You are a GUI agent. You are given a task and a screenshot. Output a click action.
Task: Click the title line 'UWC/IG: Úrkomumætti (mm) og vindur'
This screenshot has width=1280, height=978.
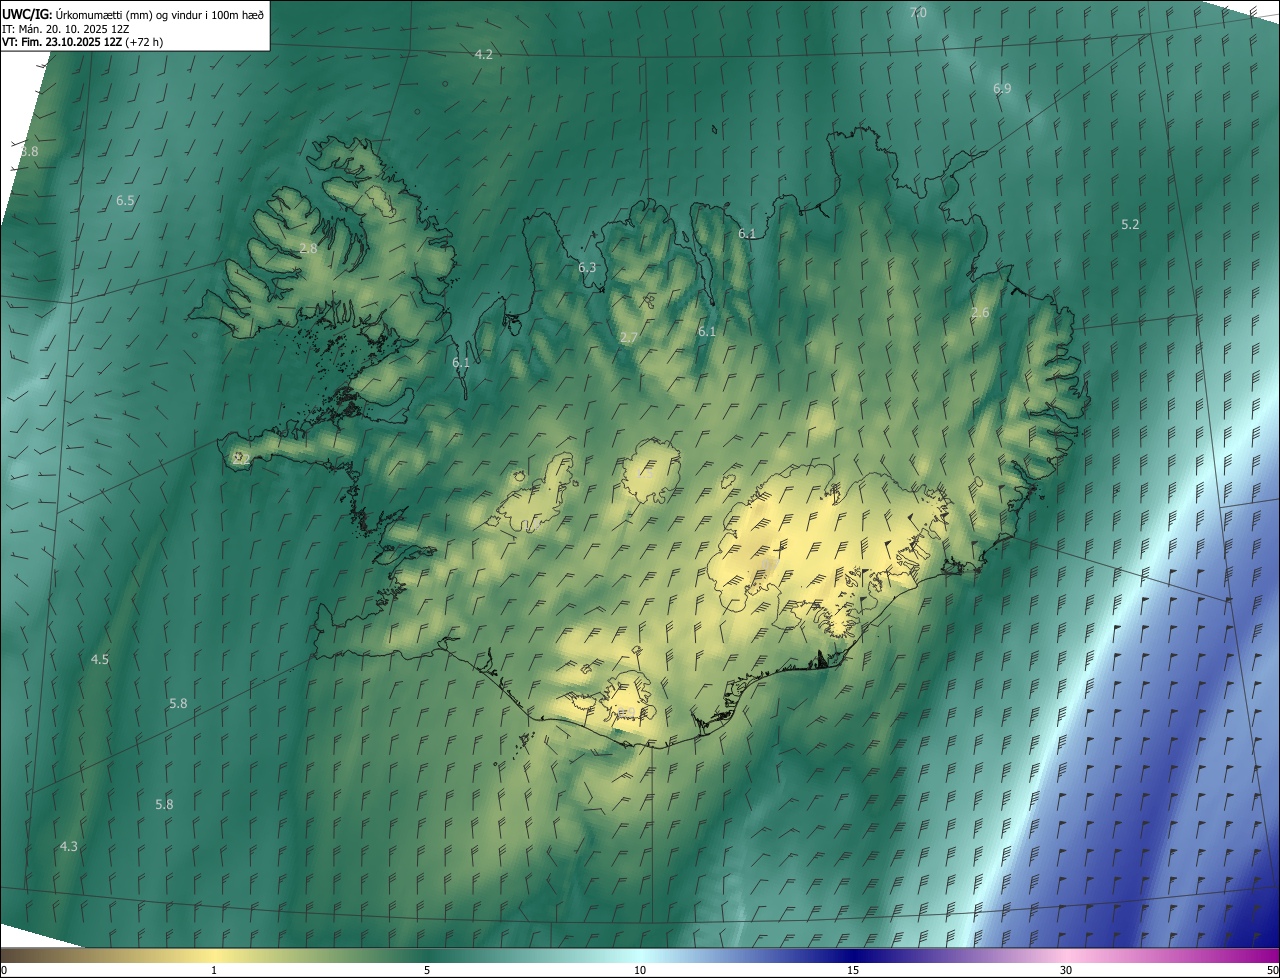133,13
